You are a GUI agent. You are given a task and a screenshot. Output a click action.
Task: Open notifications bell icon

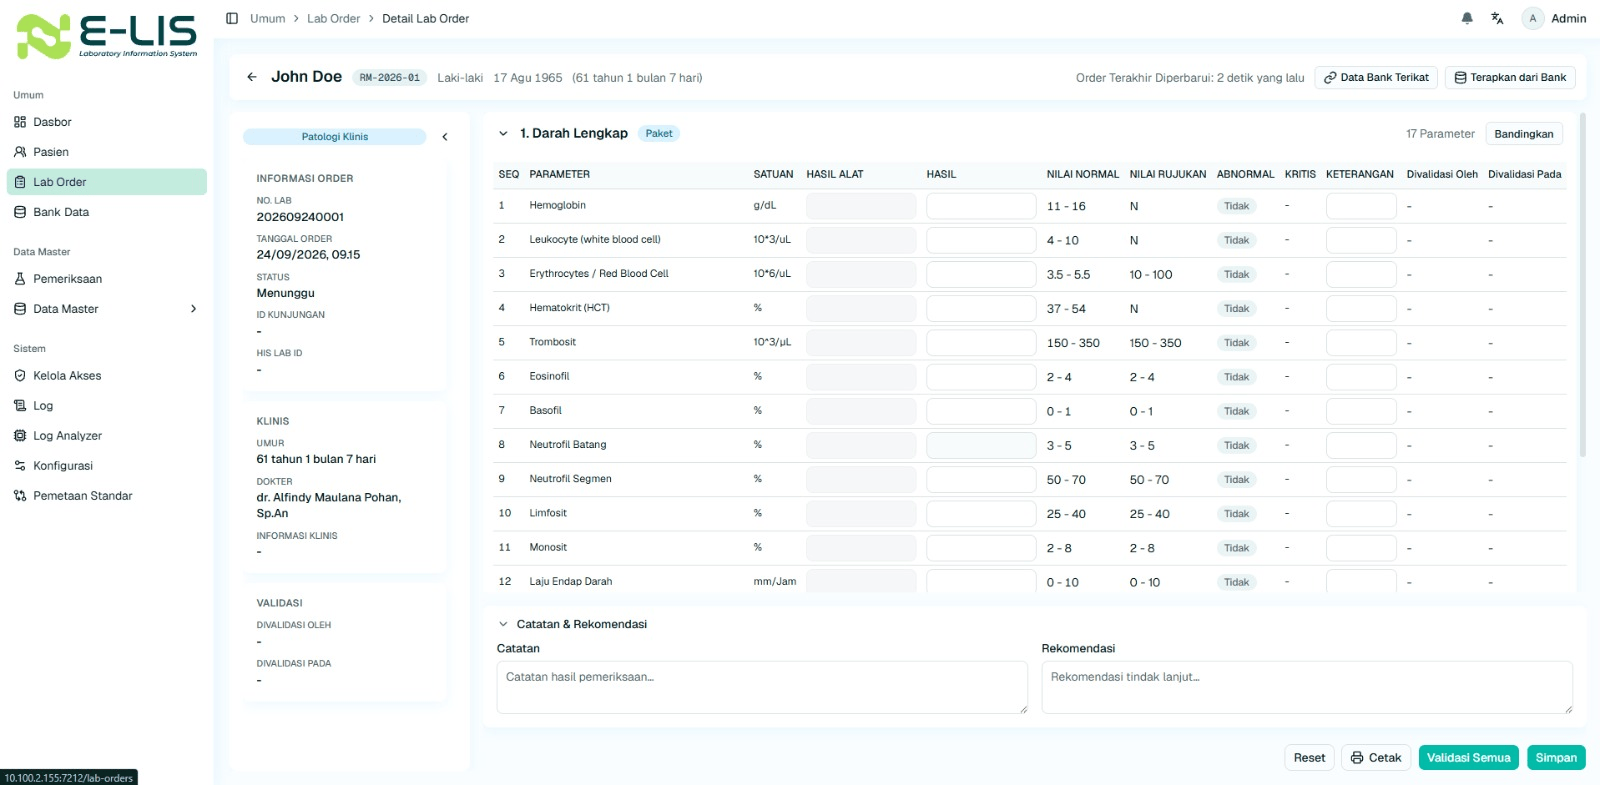1467,18
